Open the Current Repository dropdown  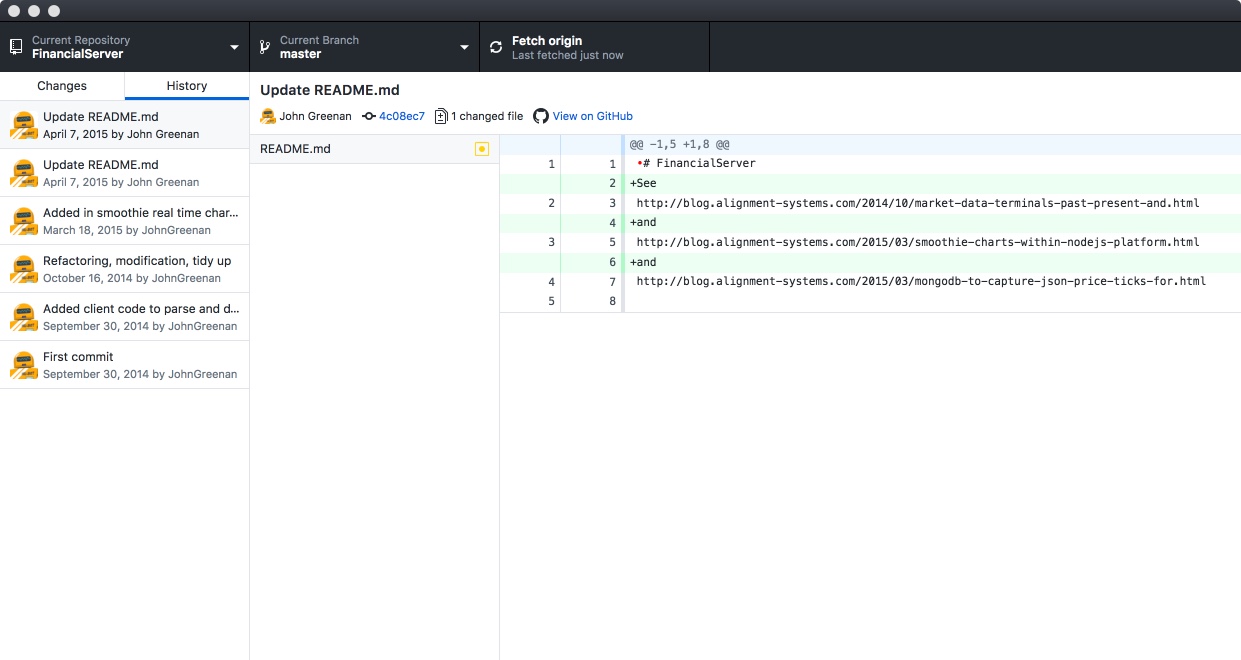124,47
